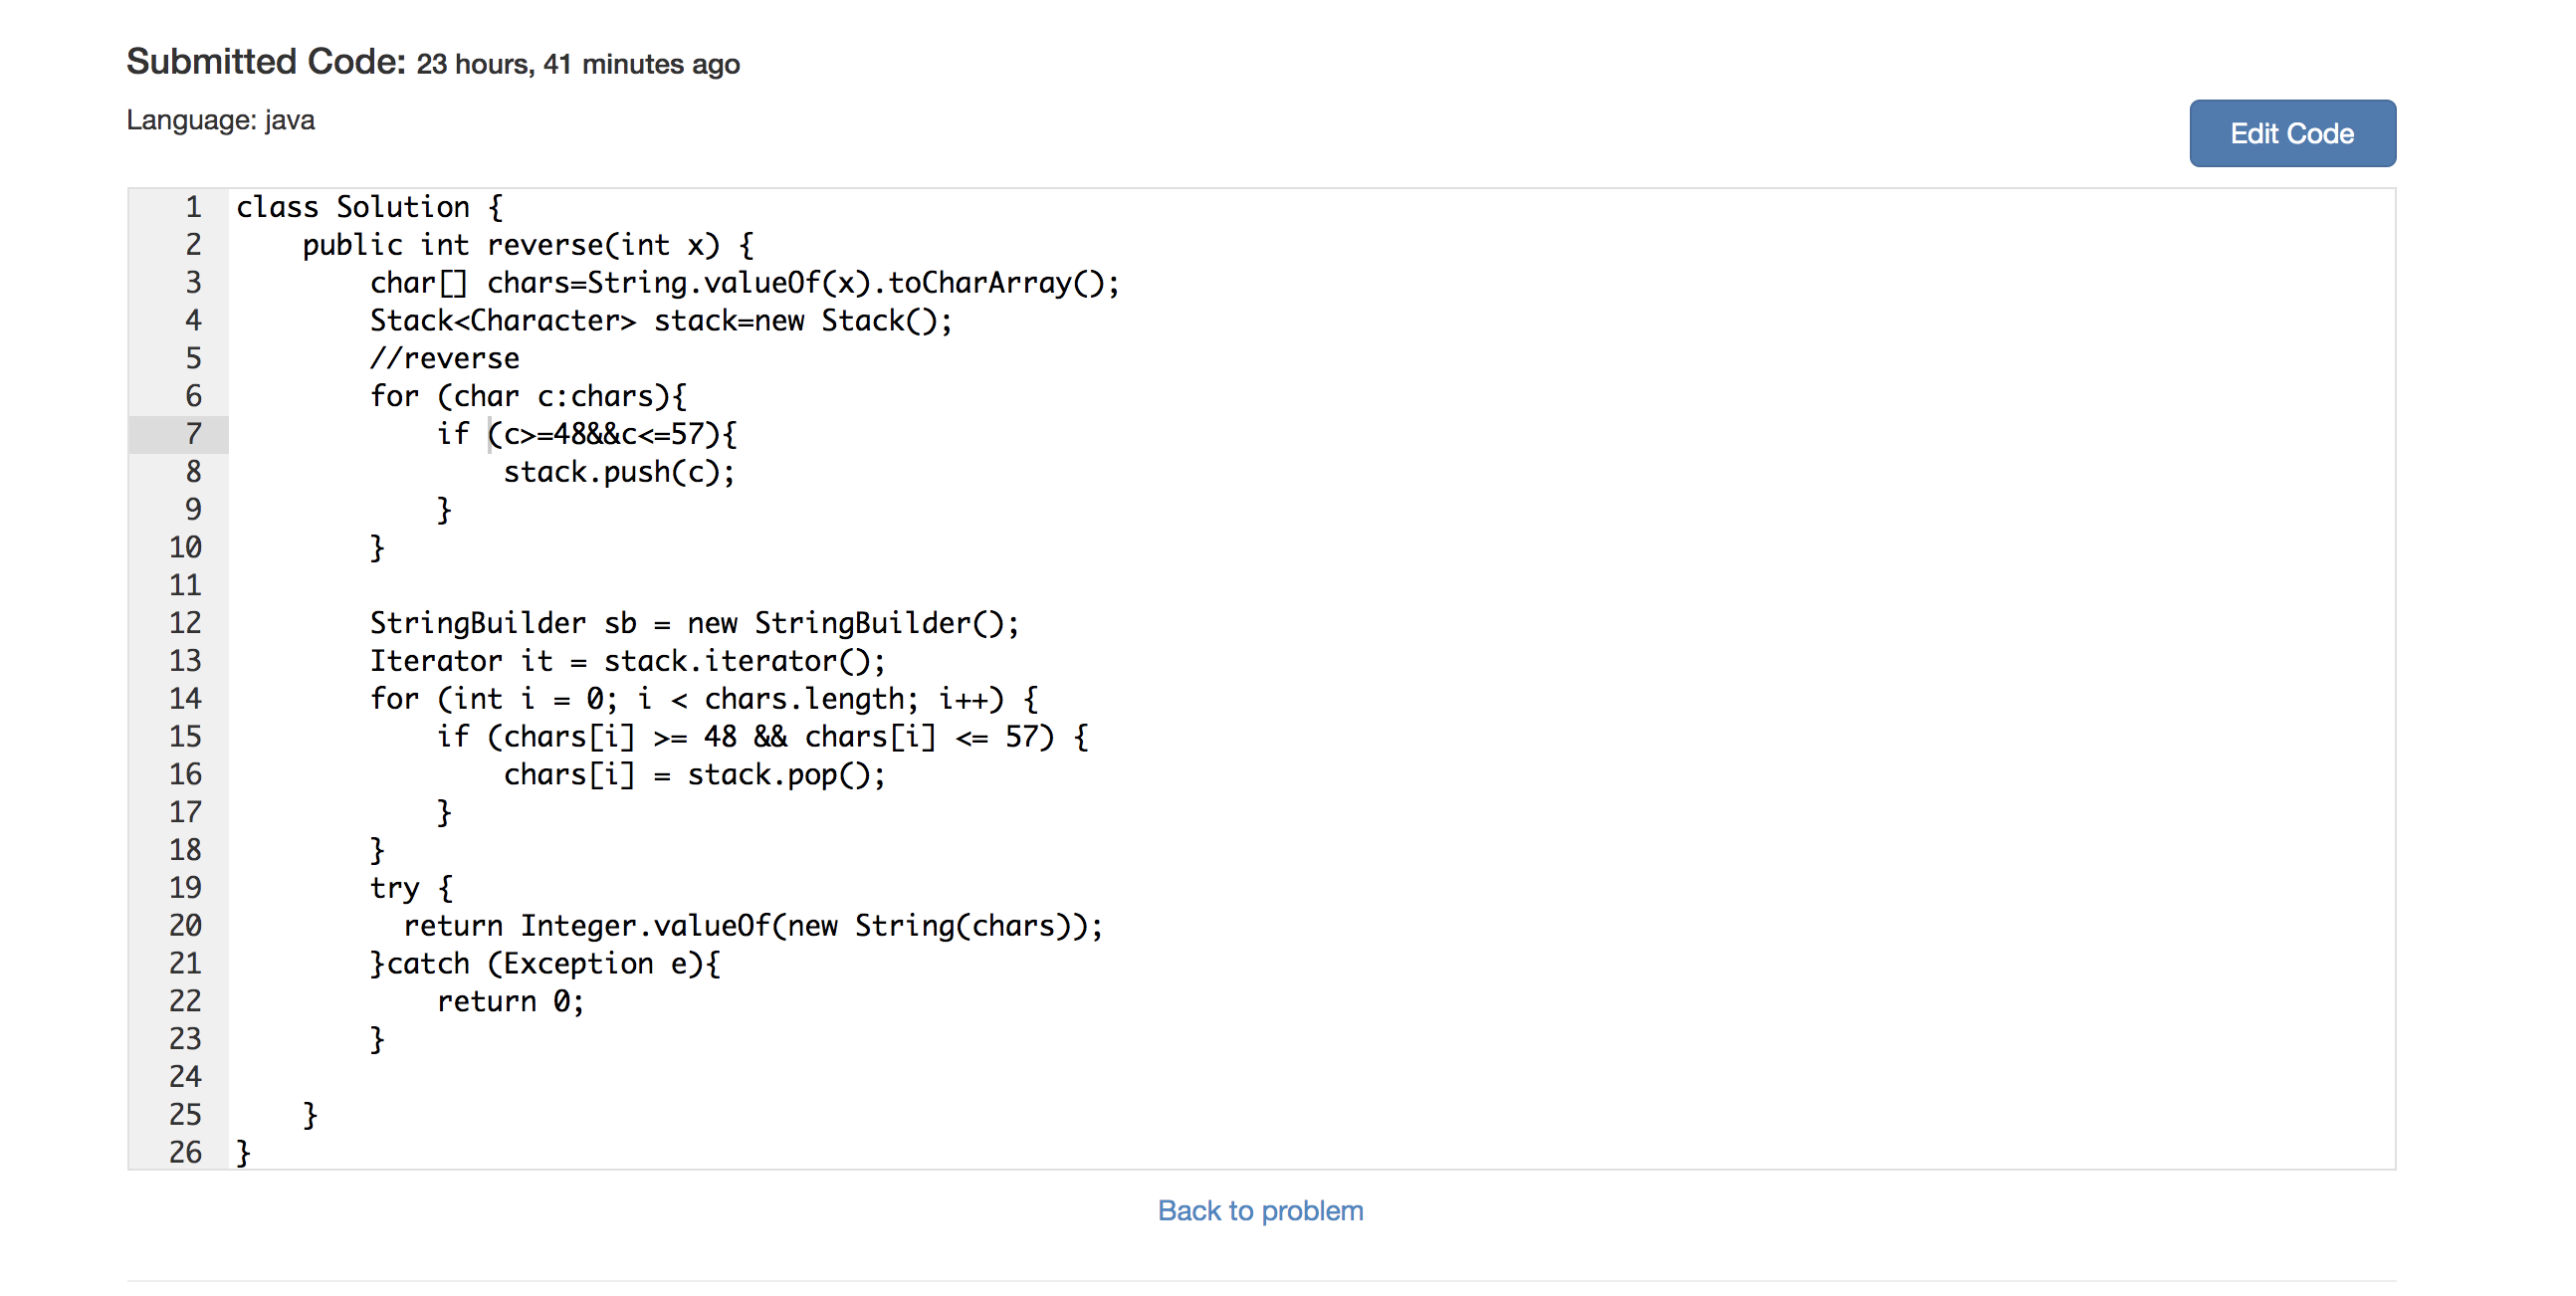Click the 'Submitted Code:' heading
Viewport: 2576px width, 1296px height.
pos(266,62)
